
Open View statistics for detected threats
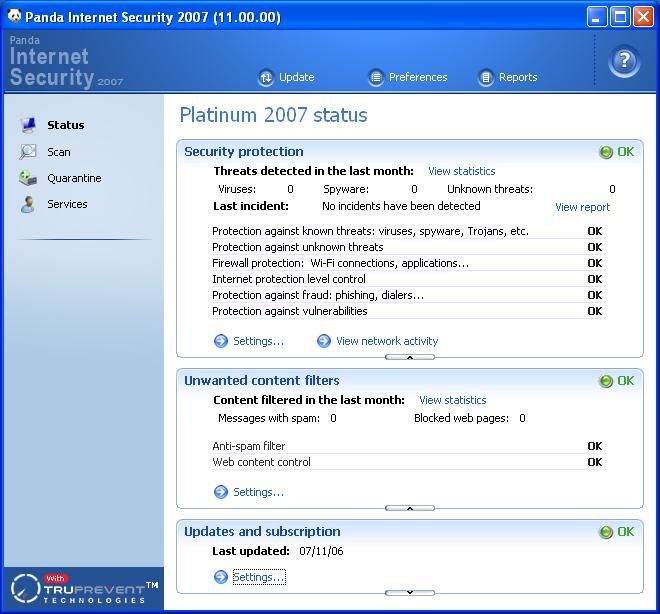point(461,171)
